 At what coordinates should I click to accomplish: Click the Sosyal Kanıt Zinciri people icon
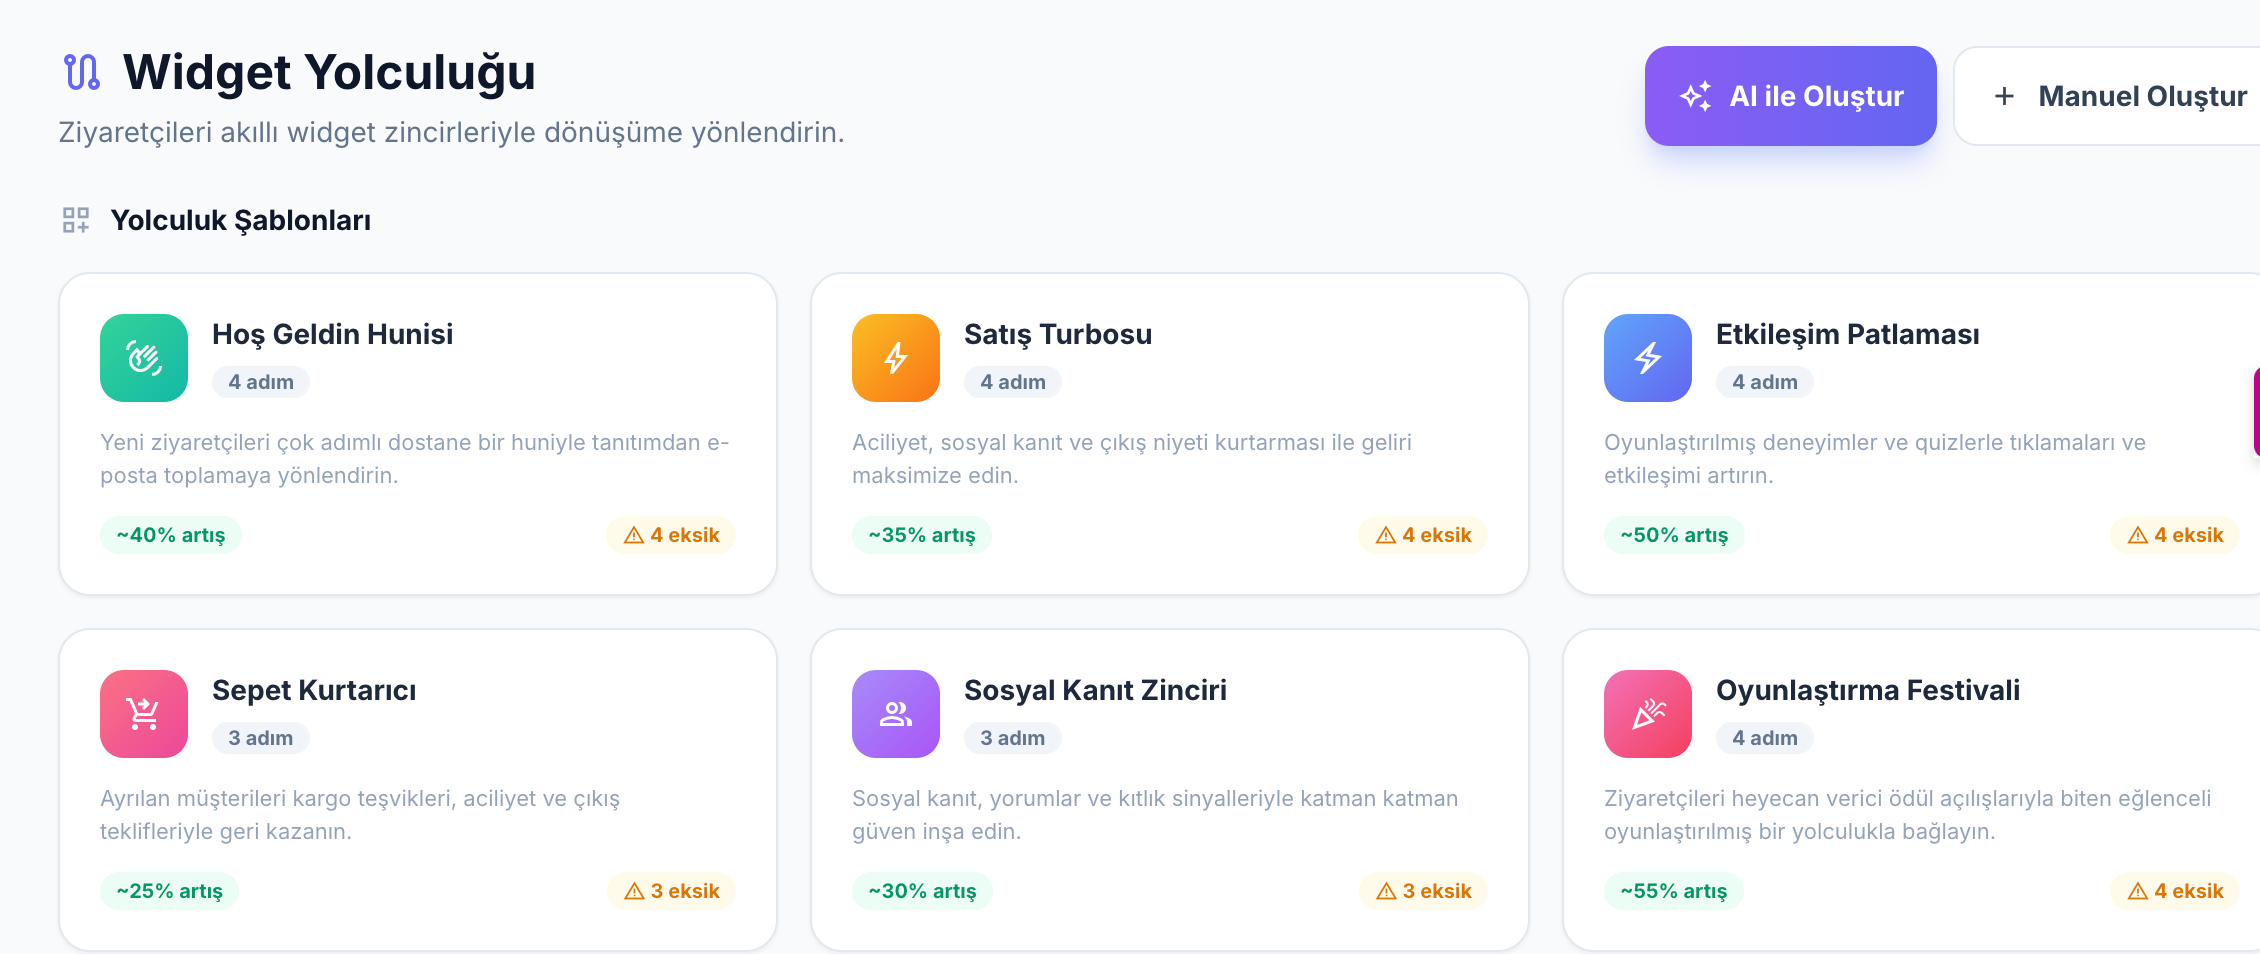tap(895, 713)
